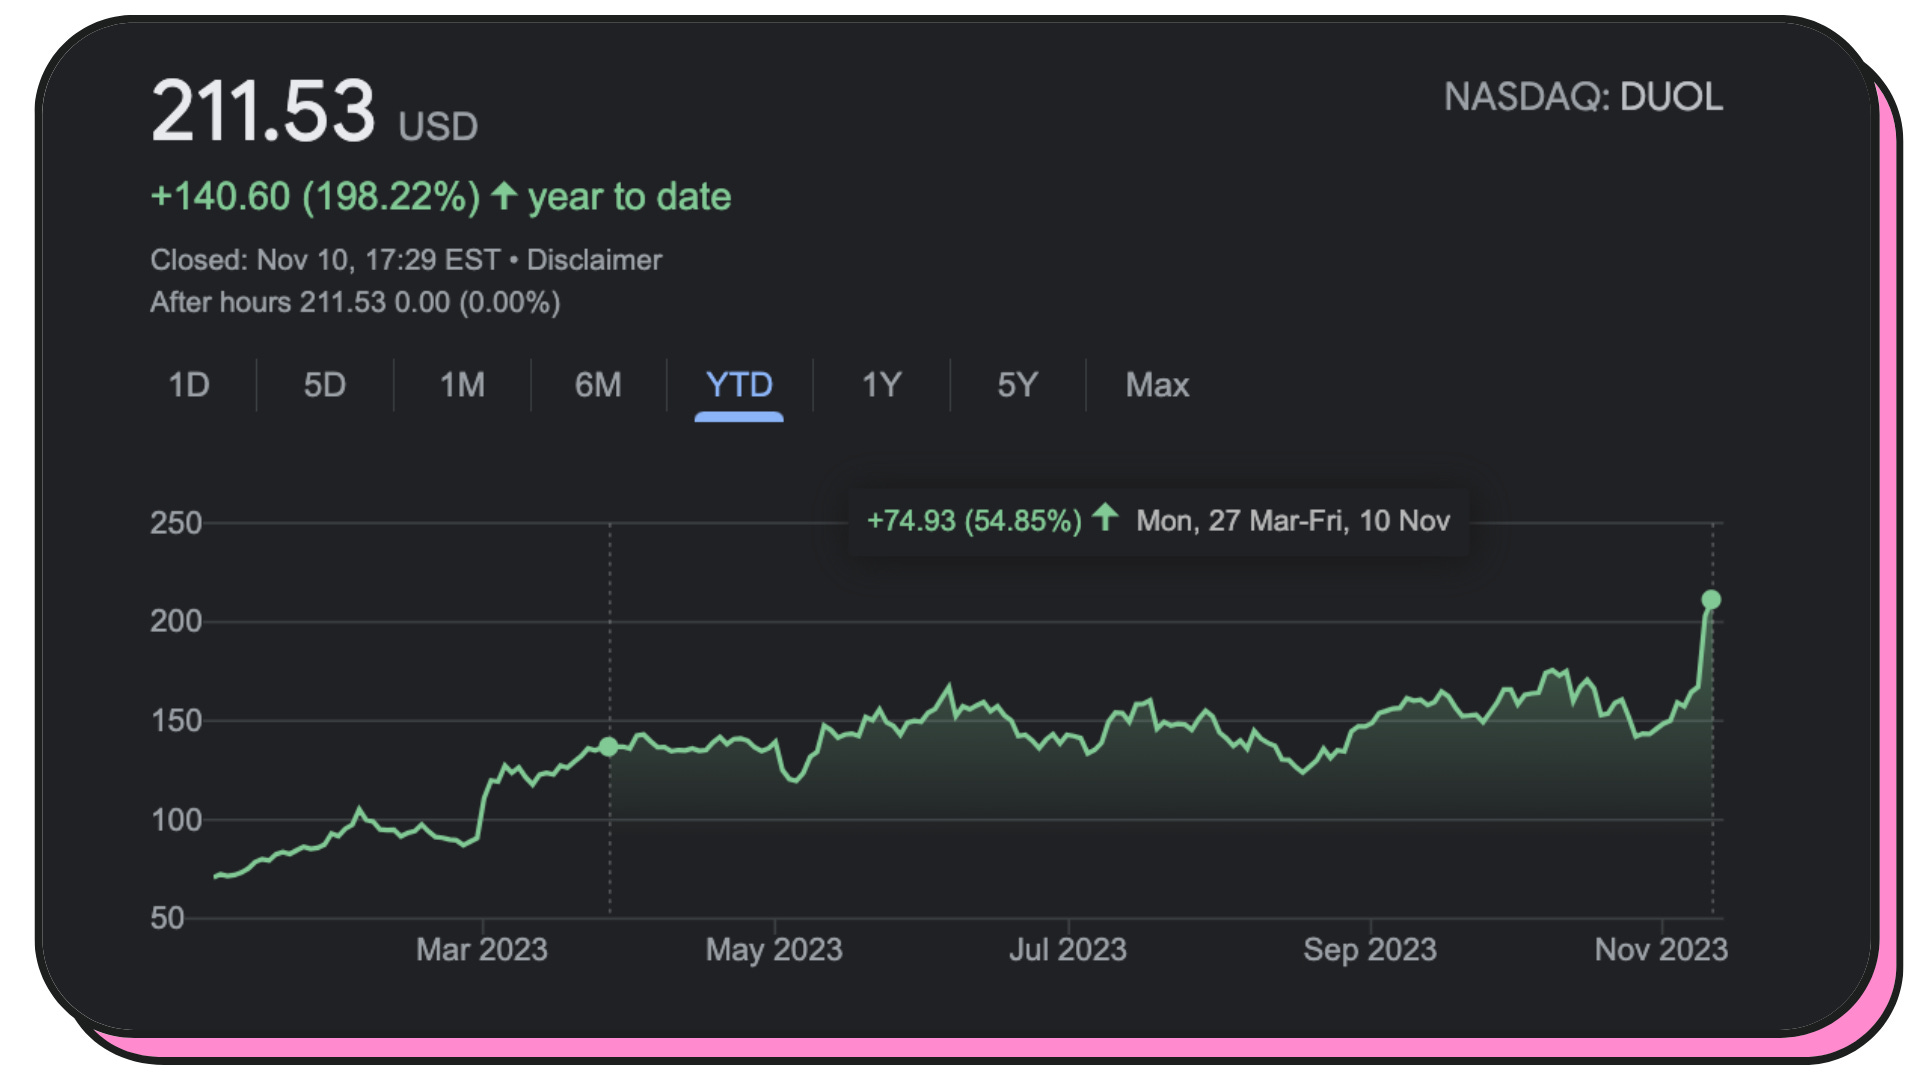
Task: Click the highlighted YTD tab
Action: tap(738, 385)
